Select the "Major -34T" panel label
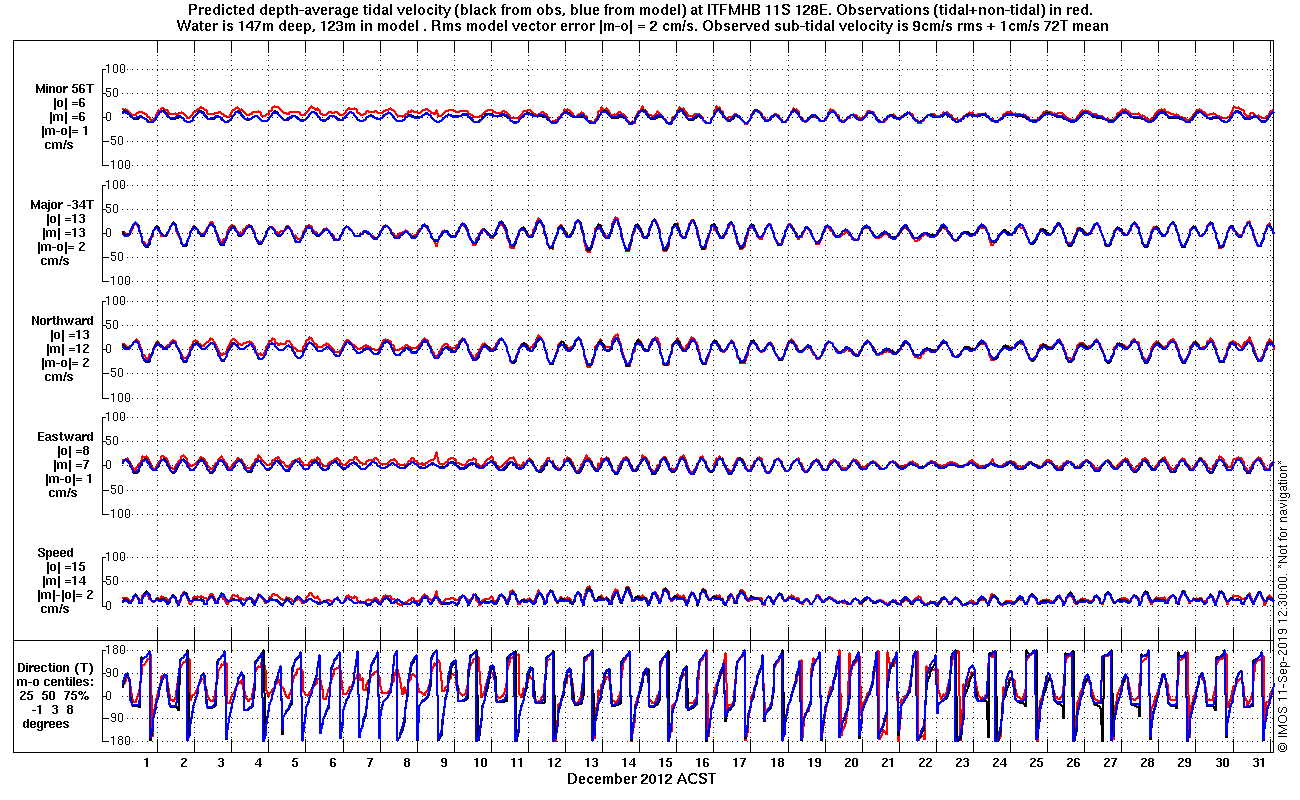This screenshot has height=800, width=1300. coord(63,204)
